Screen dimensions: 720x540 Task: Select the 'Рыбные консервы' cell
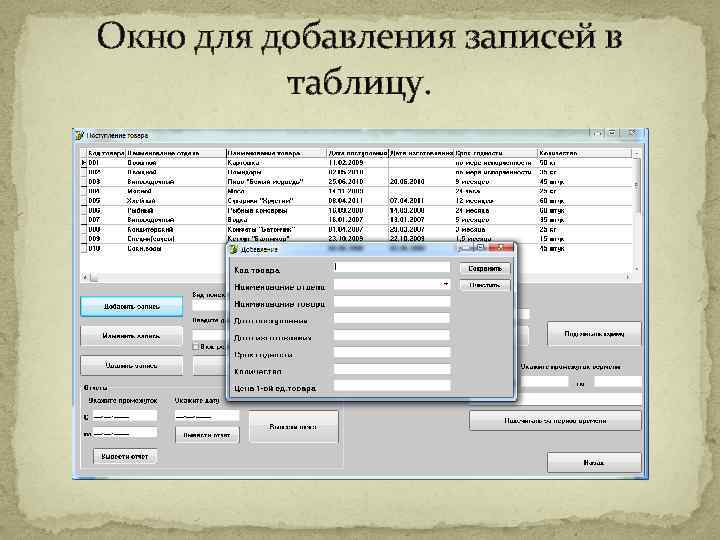(x=276, y=210)
